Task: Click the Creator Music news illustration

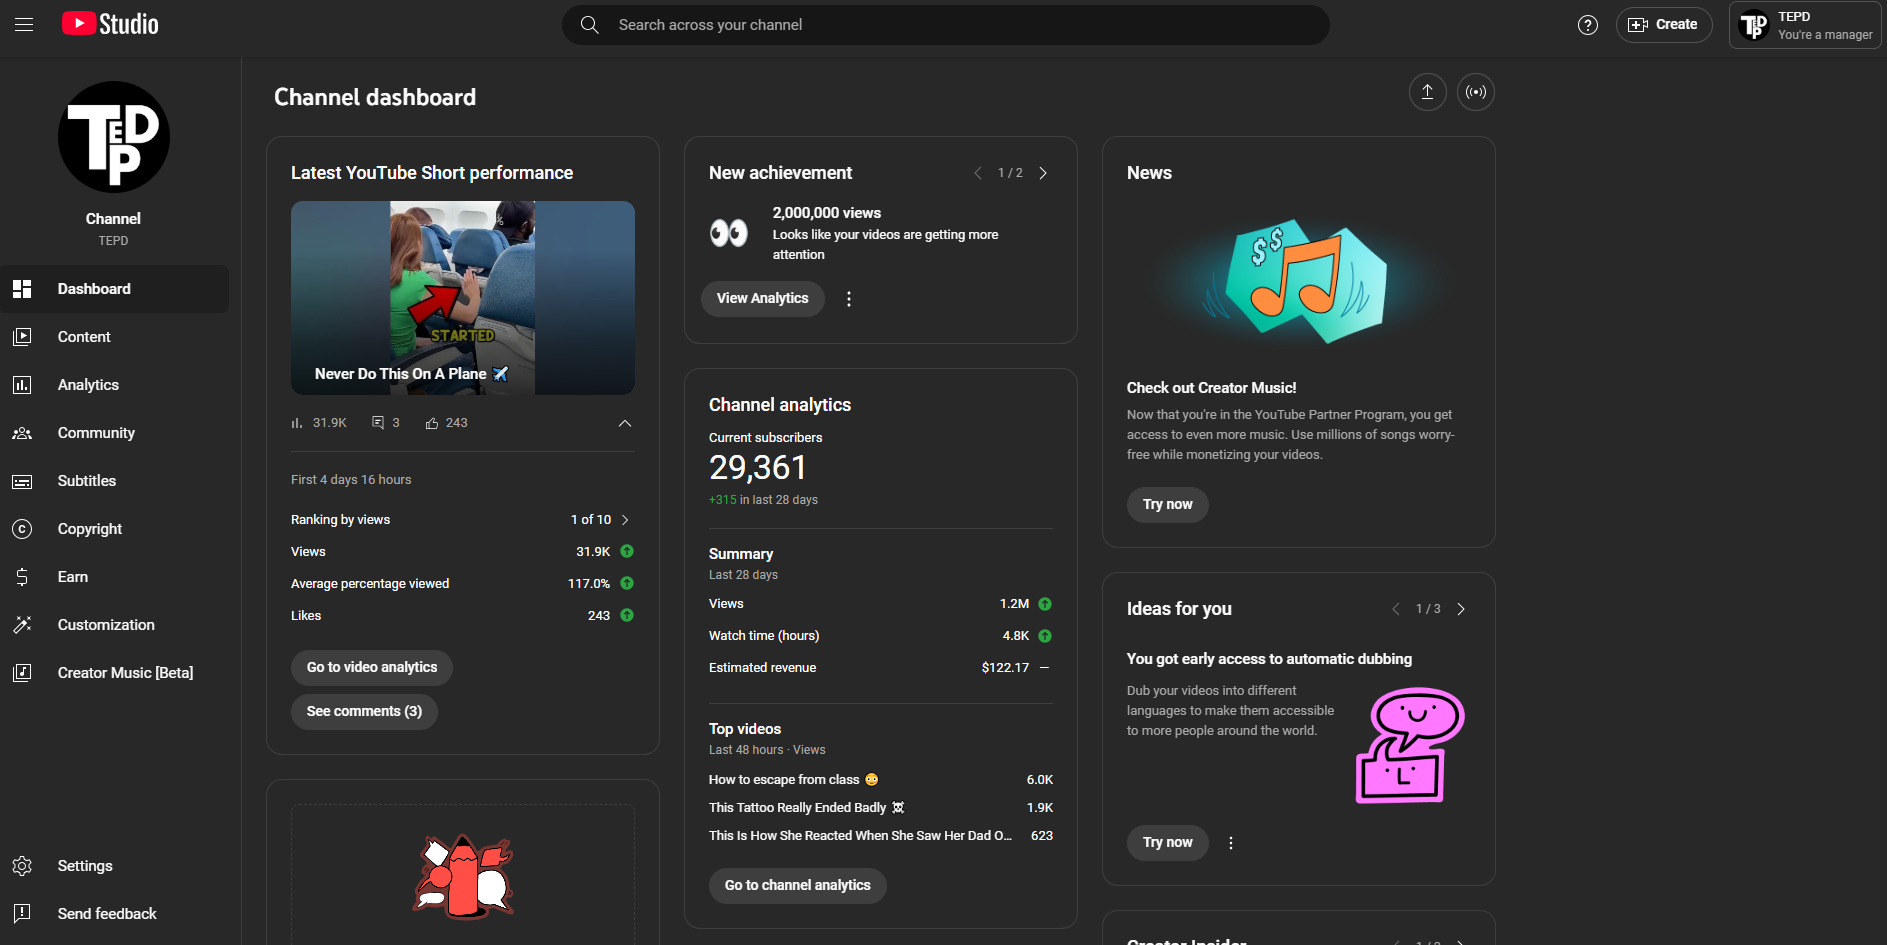Action: pyautogui.click(x=1298, y=280)
